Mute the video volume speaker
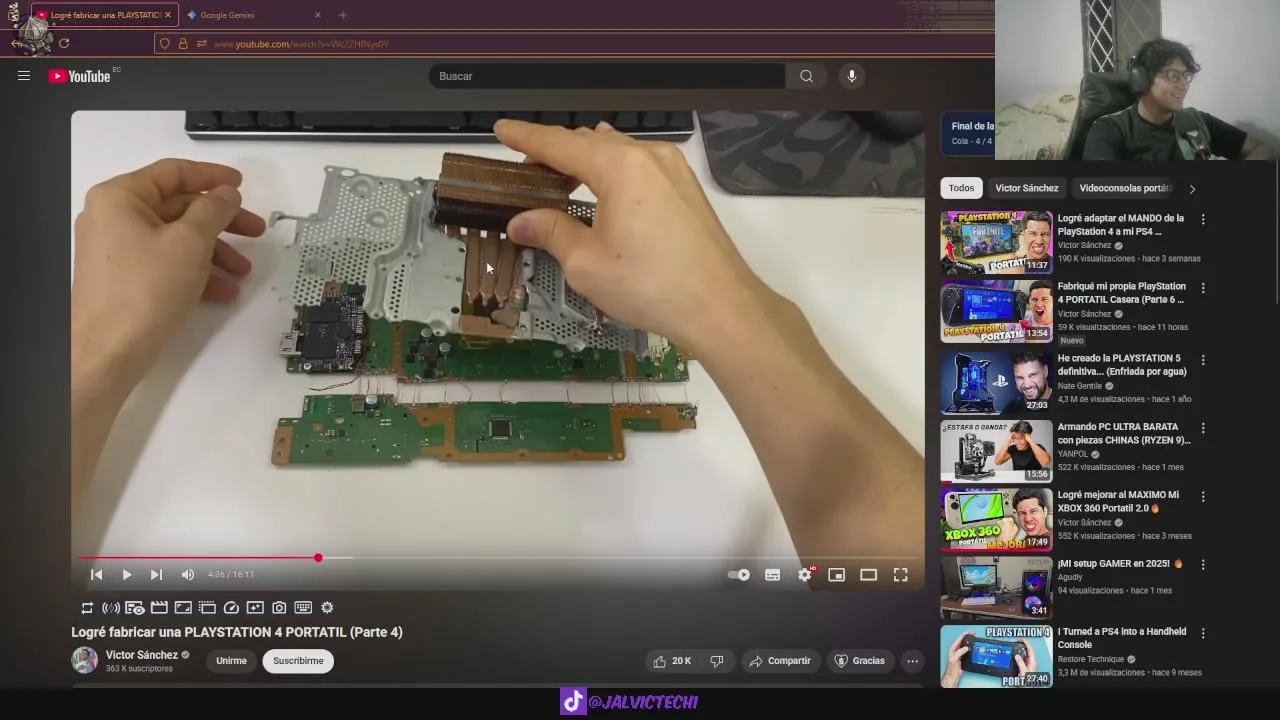Screen dimensions: 1280x720 point(187,574)
